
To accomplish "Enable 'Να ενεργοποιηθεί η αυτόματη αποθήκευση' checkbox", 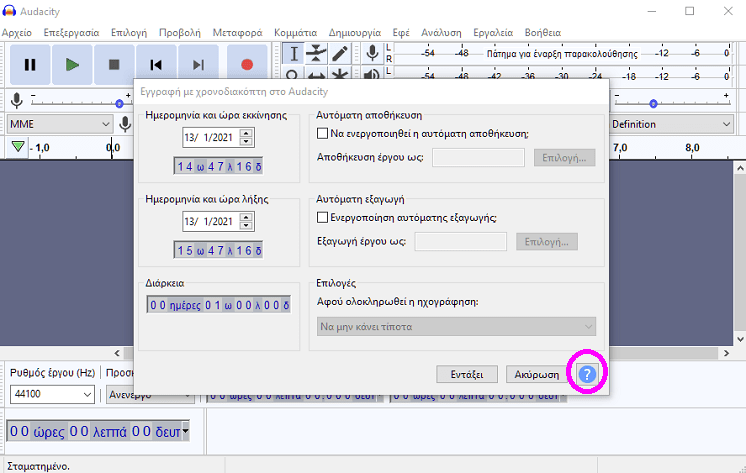I will pyautogui.click(x=322, y=134).
